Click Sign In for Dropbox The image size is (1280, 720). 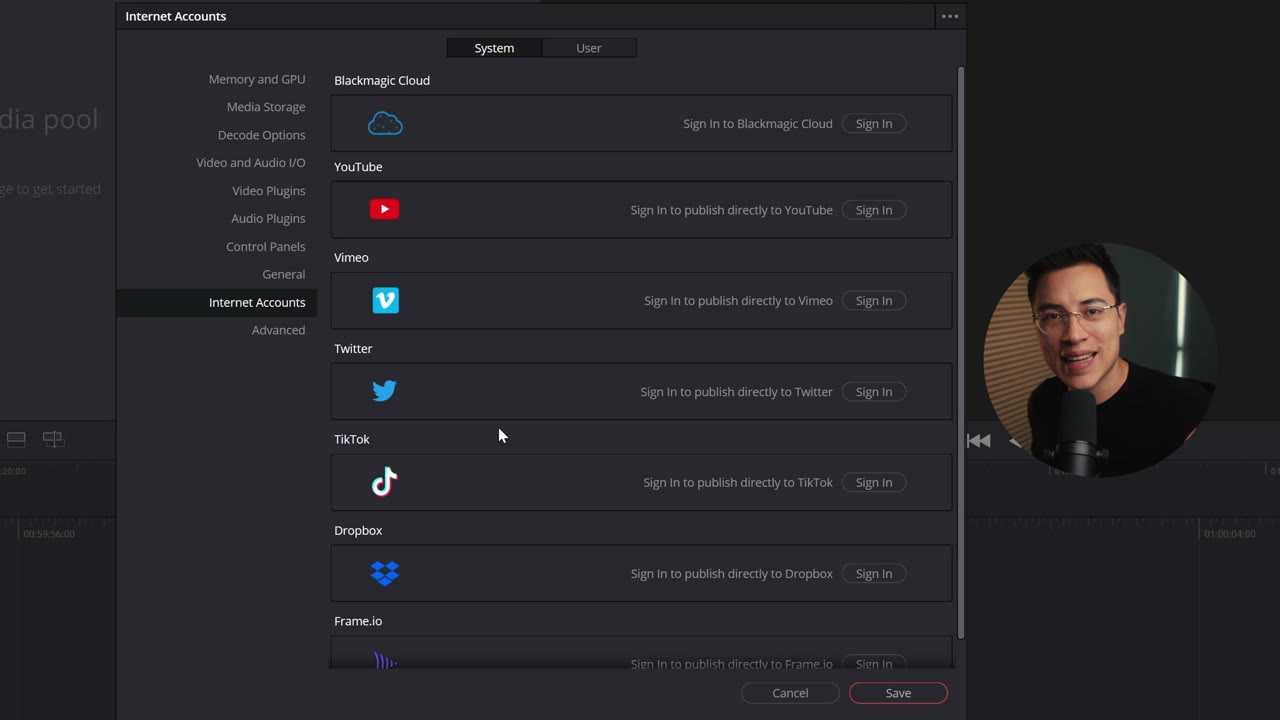[874, 574]
